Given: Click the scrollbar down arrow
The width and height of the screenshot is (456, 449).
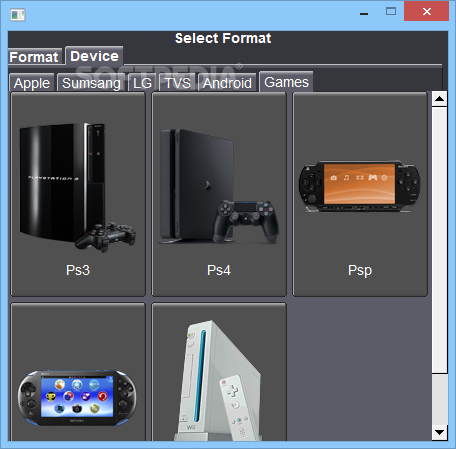Looking at the screenshot, I should point(439,433).
